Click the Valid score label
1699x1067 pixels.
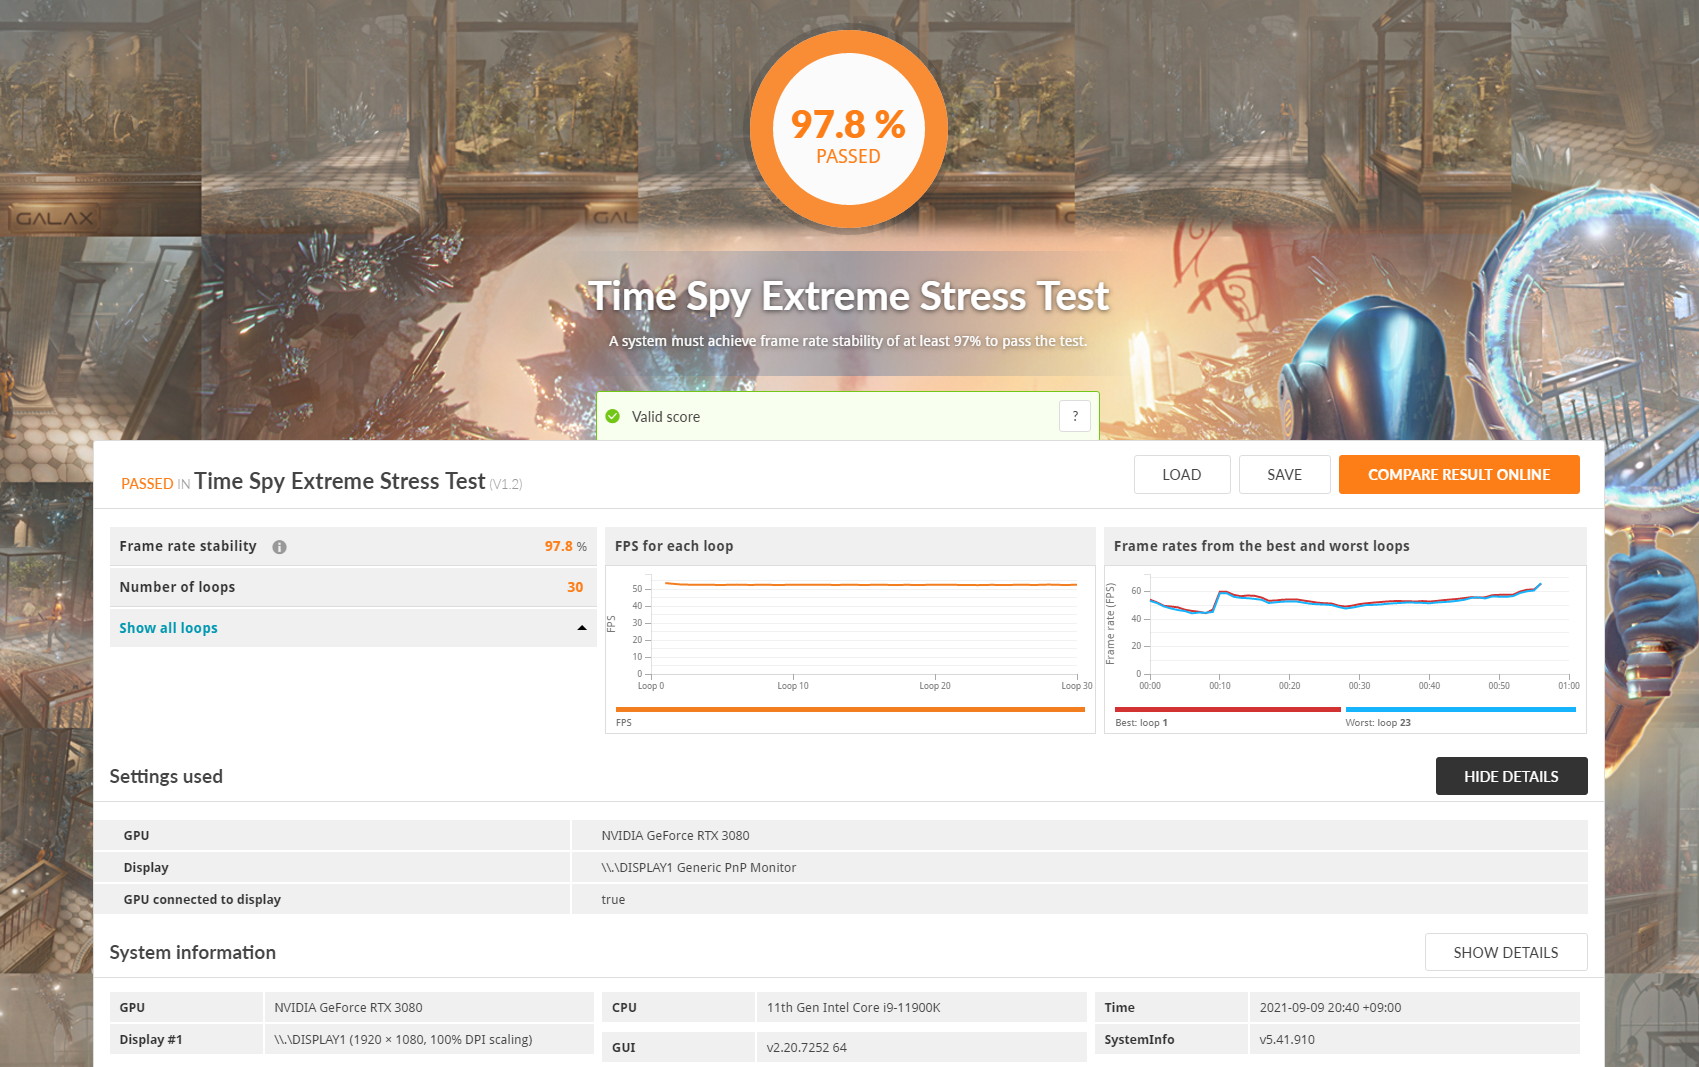(666, 417)
